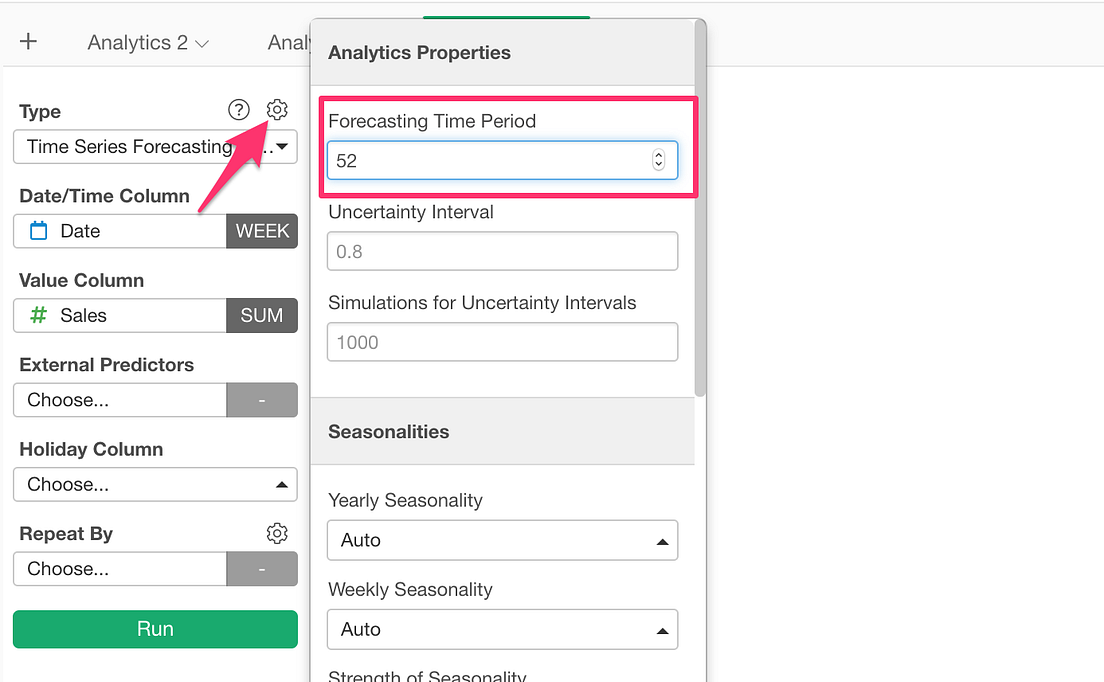Open the Yearly Seasonality Auto dropdown

502,540
